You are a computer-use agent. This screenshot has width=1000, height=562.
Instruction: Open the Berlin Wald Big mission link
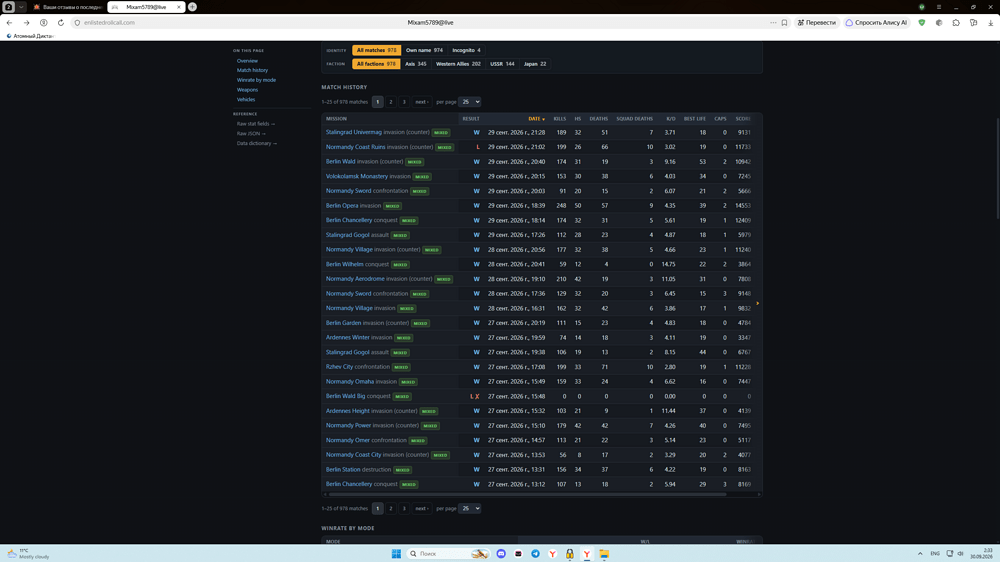[346, 396]
